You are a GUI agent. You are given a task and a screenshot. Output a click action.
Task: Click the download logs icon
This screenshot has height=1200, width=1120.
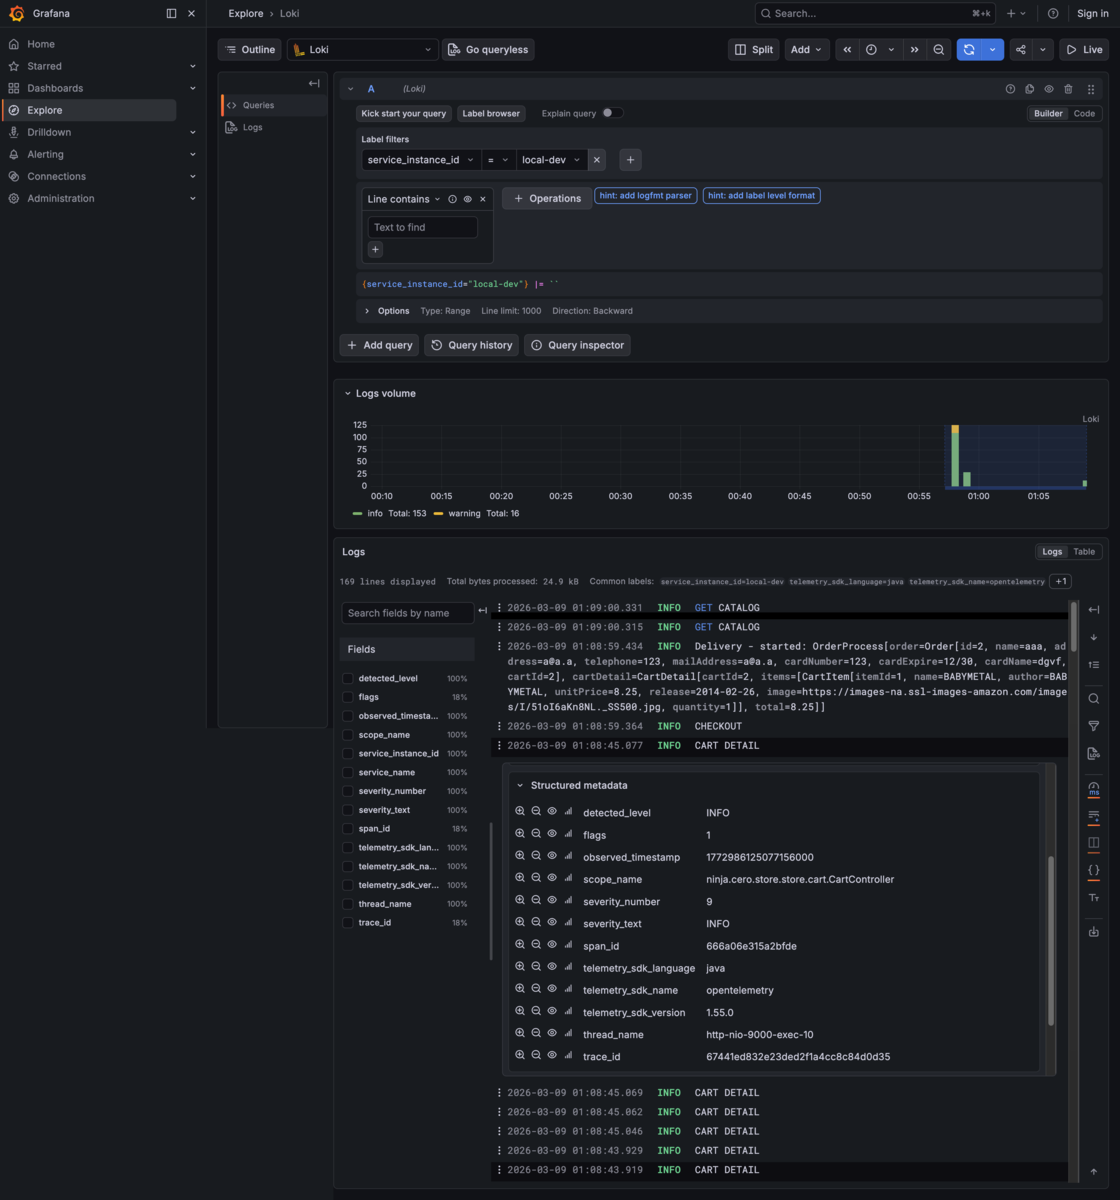[x=1093, y=932]
